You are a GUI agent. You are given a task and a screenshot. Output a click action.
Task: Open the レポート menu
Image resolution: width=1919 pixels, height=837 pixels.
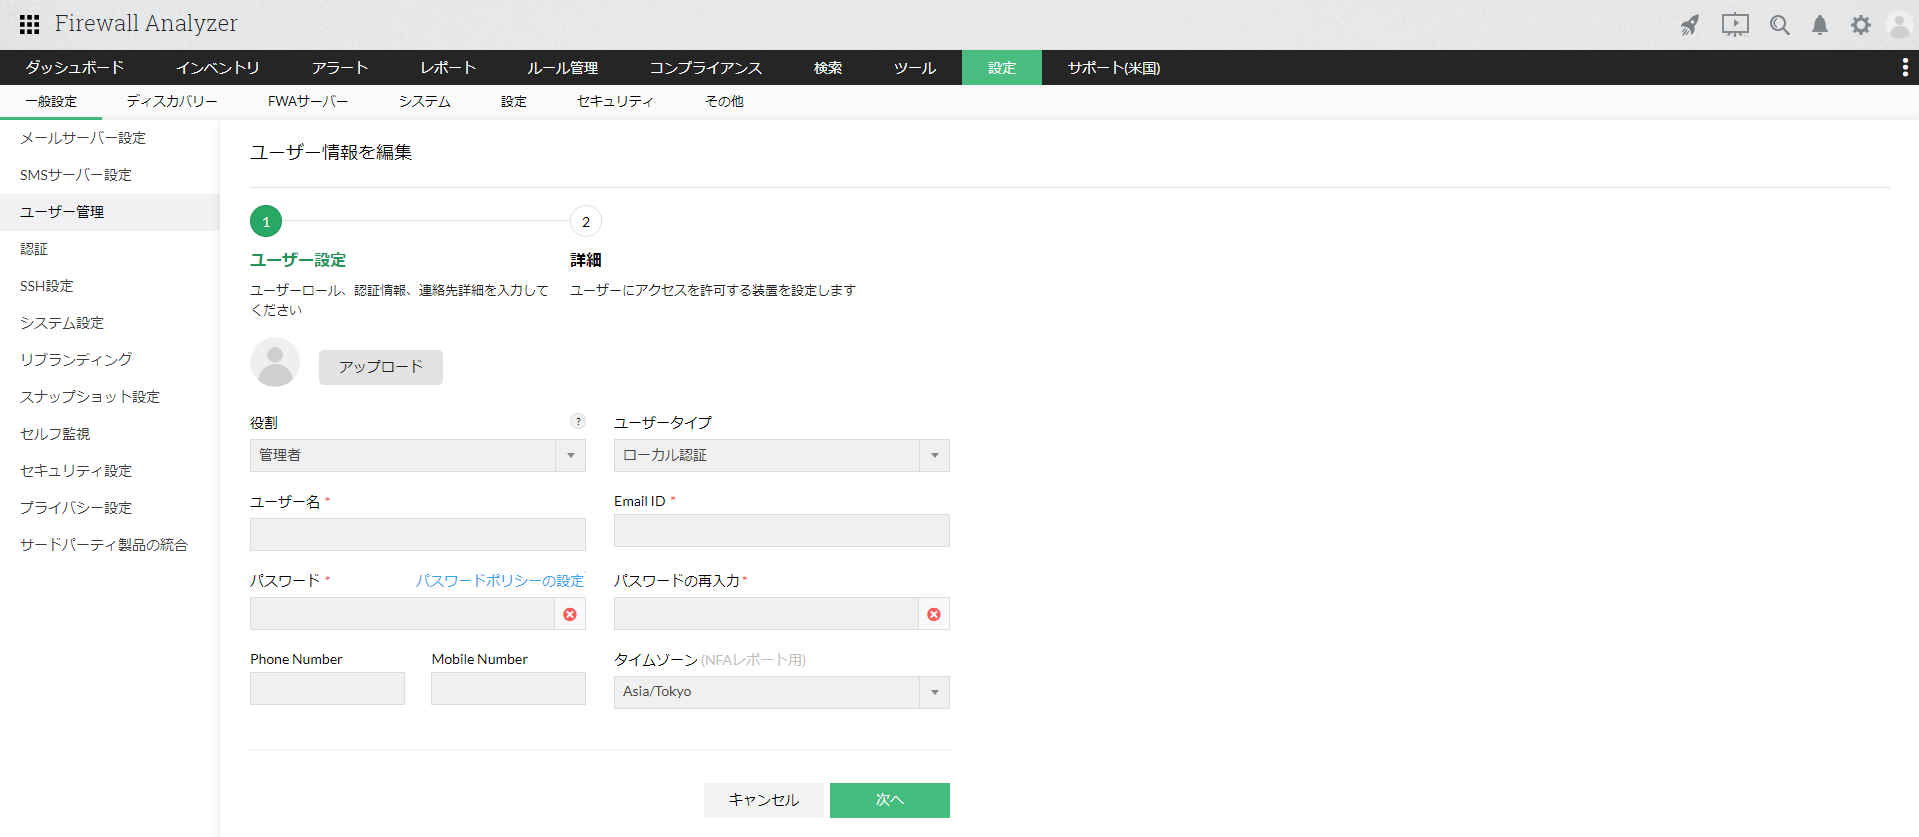[x=448, y=67]
